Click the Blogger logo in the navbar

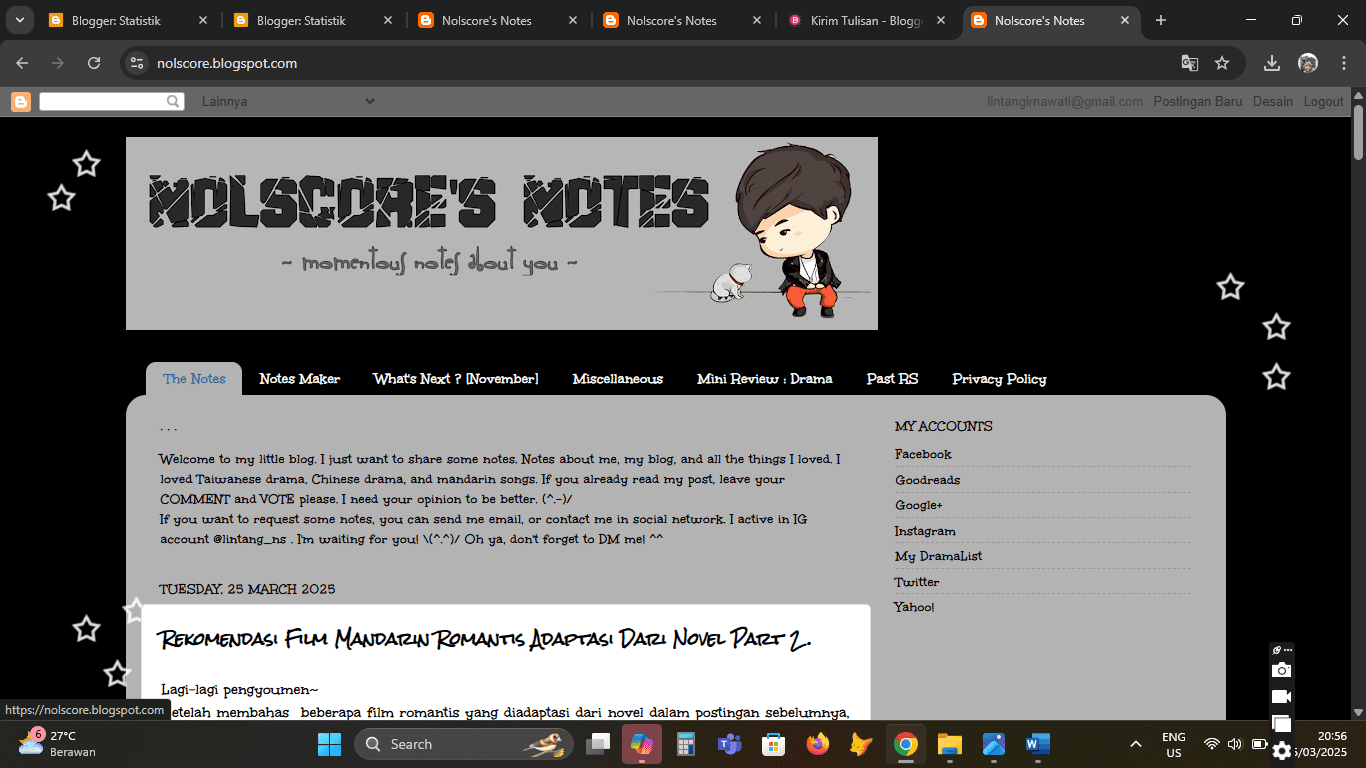point(21,101)
